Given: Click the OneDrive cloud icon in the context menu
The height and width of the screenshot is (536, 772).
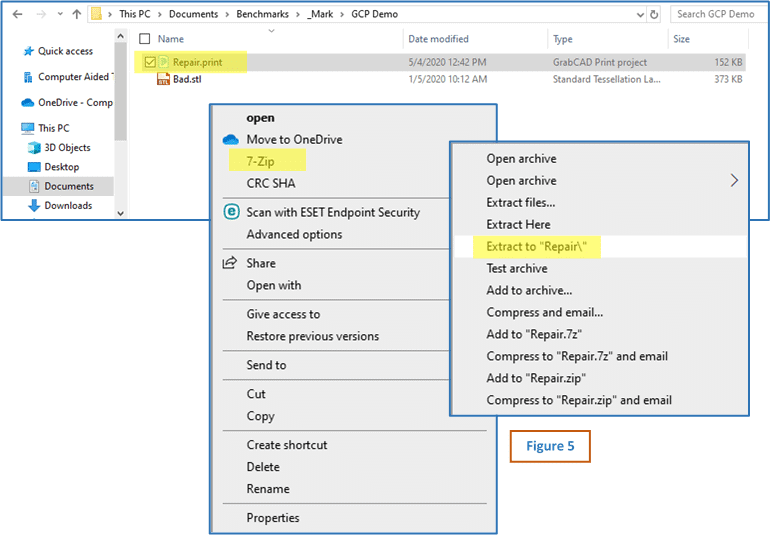Looking at the screenshot, I should click(x=230, y=140).
